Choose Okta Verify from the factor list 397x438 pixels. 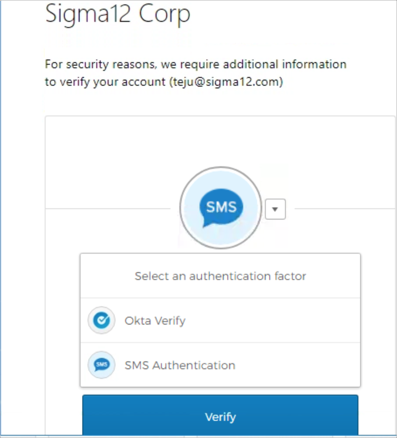[x=220, y=320]
